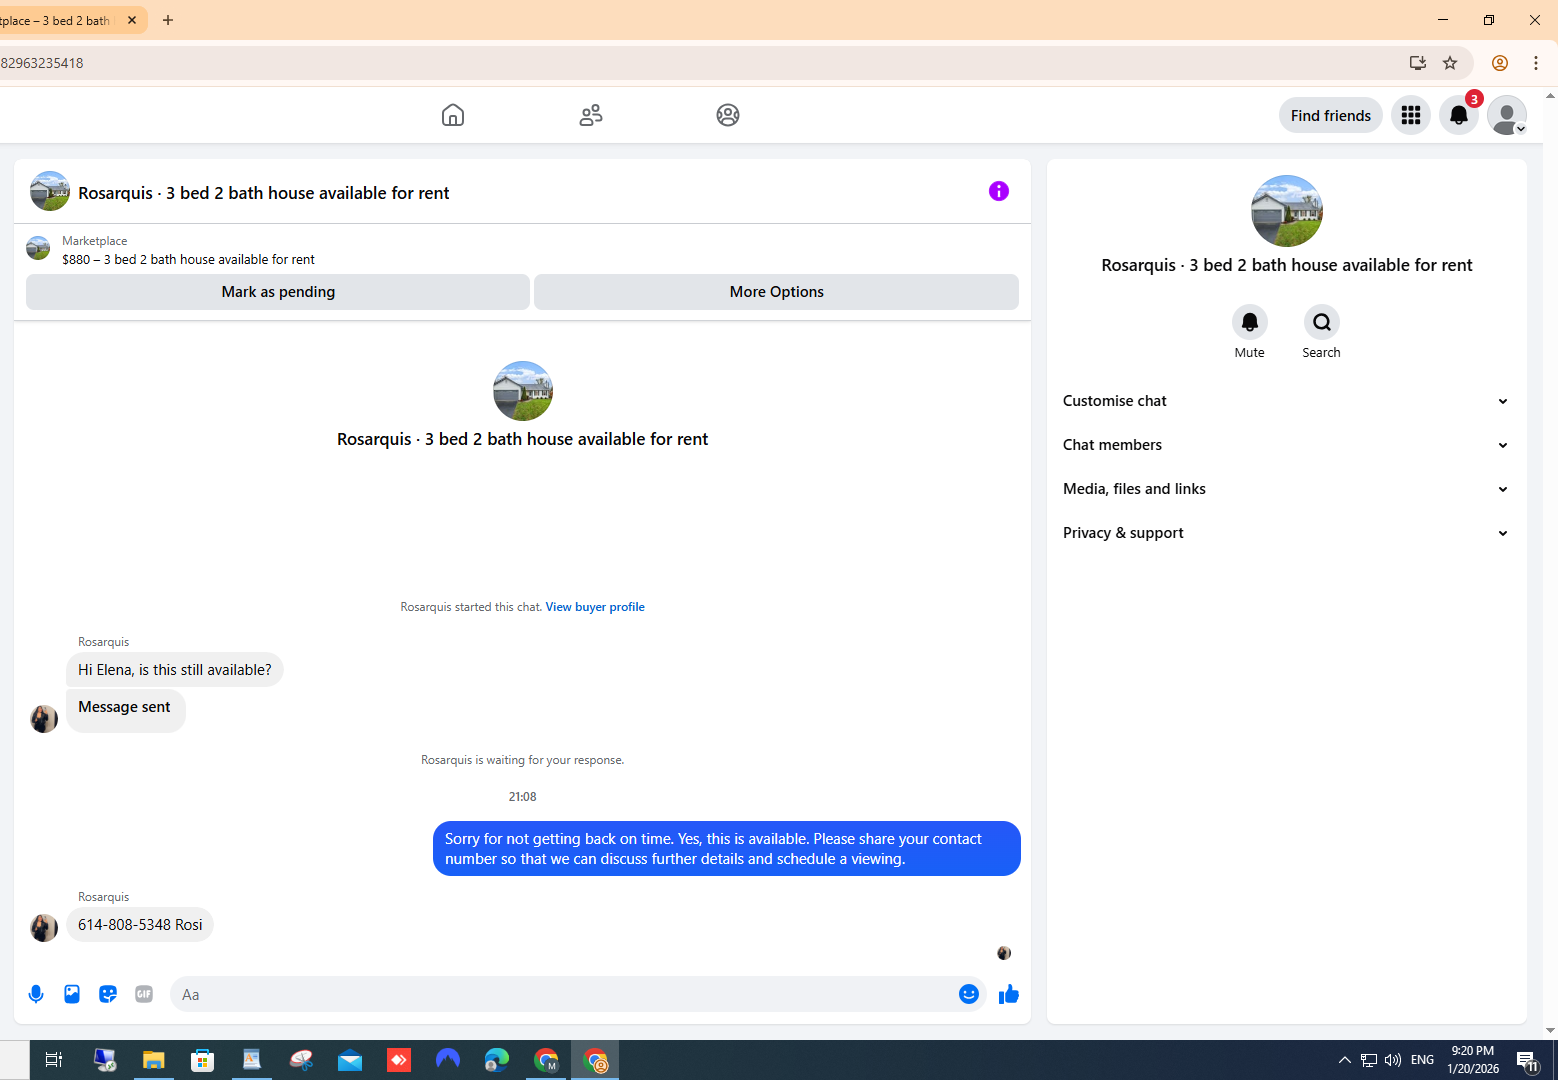The width and height of the screenshot is (1558, 1080).
Task: Mute this chat with the bell icon
Action: [x=1250, y=322]
